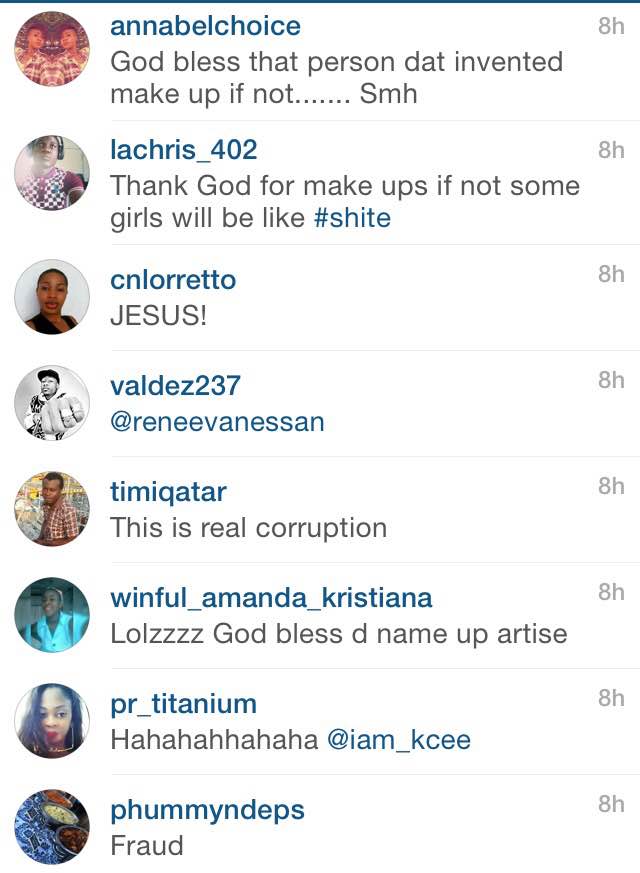Screen dimensions: 640x873
Task: Open the @iam_kcee mention
Action: [399, 740]
